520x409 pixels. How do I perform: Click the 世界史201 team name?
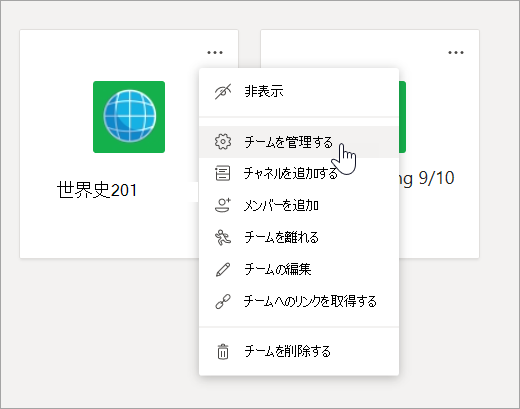97,190
